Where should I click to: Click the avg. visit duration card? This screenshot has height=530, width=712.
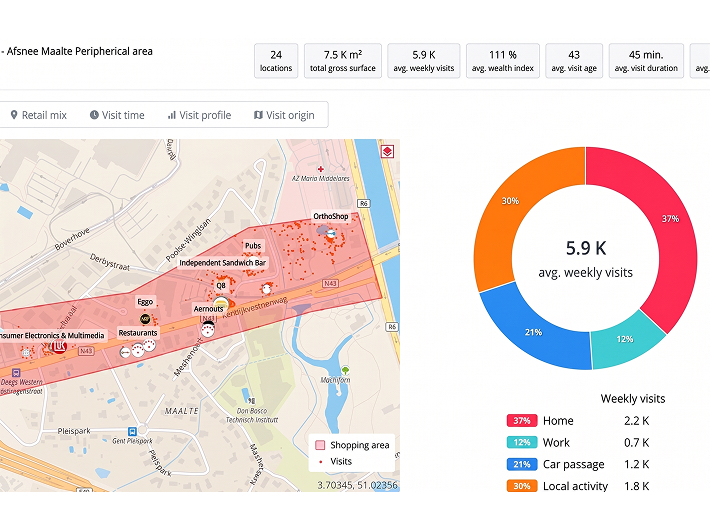(x=646, y=61)
